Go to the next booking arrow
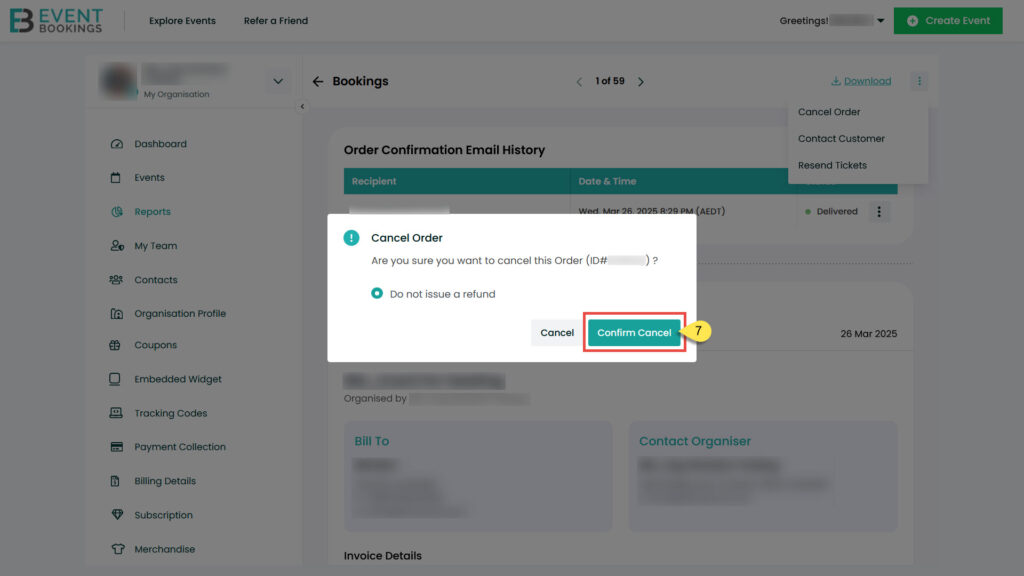Viewport: 1024px width, 576px height. [x=641, y=82]
